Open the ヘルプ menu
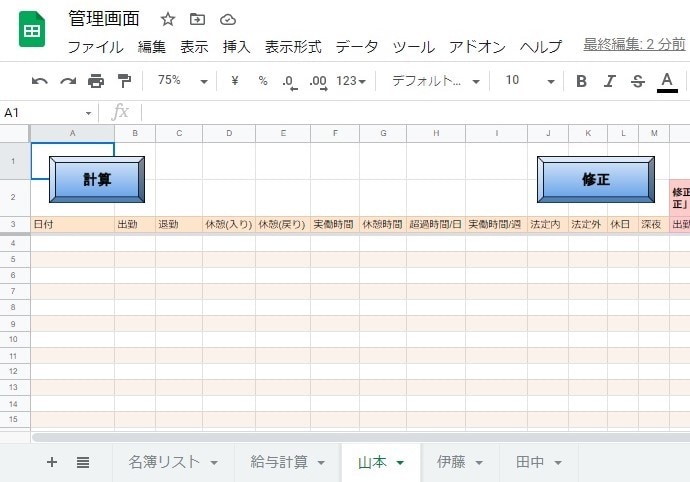690x482 pixels. (x=541, y=47)
